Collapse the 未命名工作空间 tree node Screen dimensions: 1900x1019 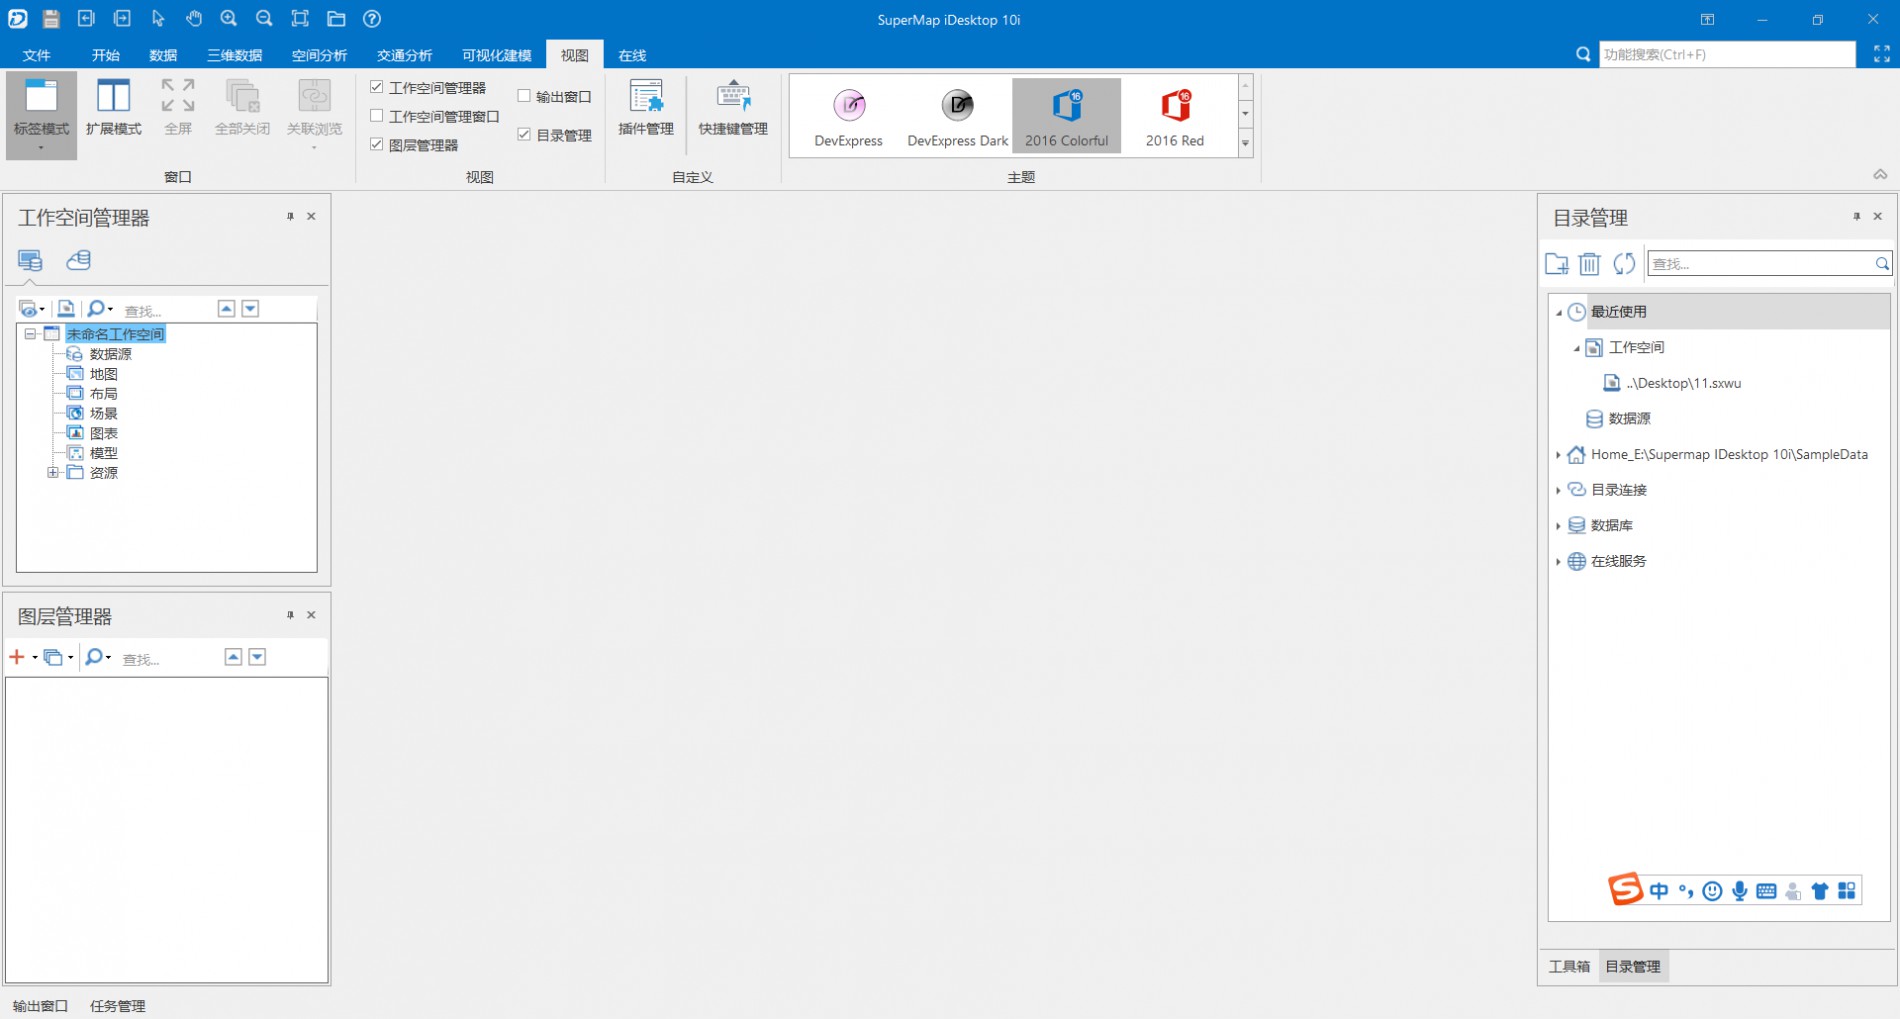point(31,334)
